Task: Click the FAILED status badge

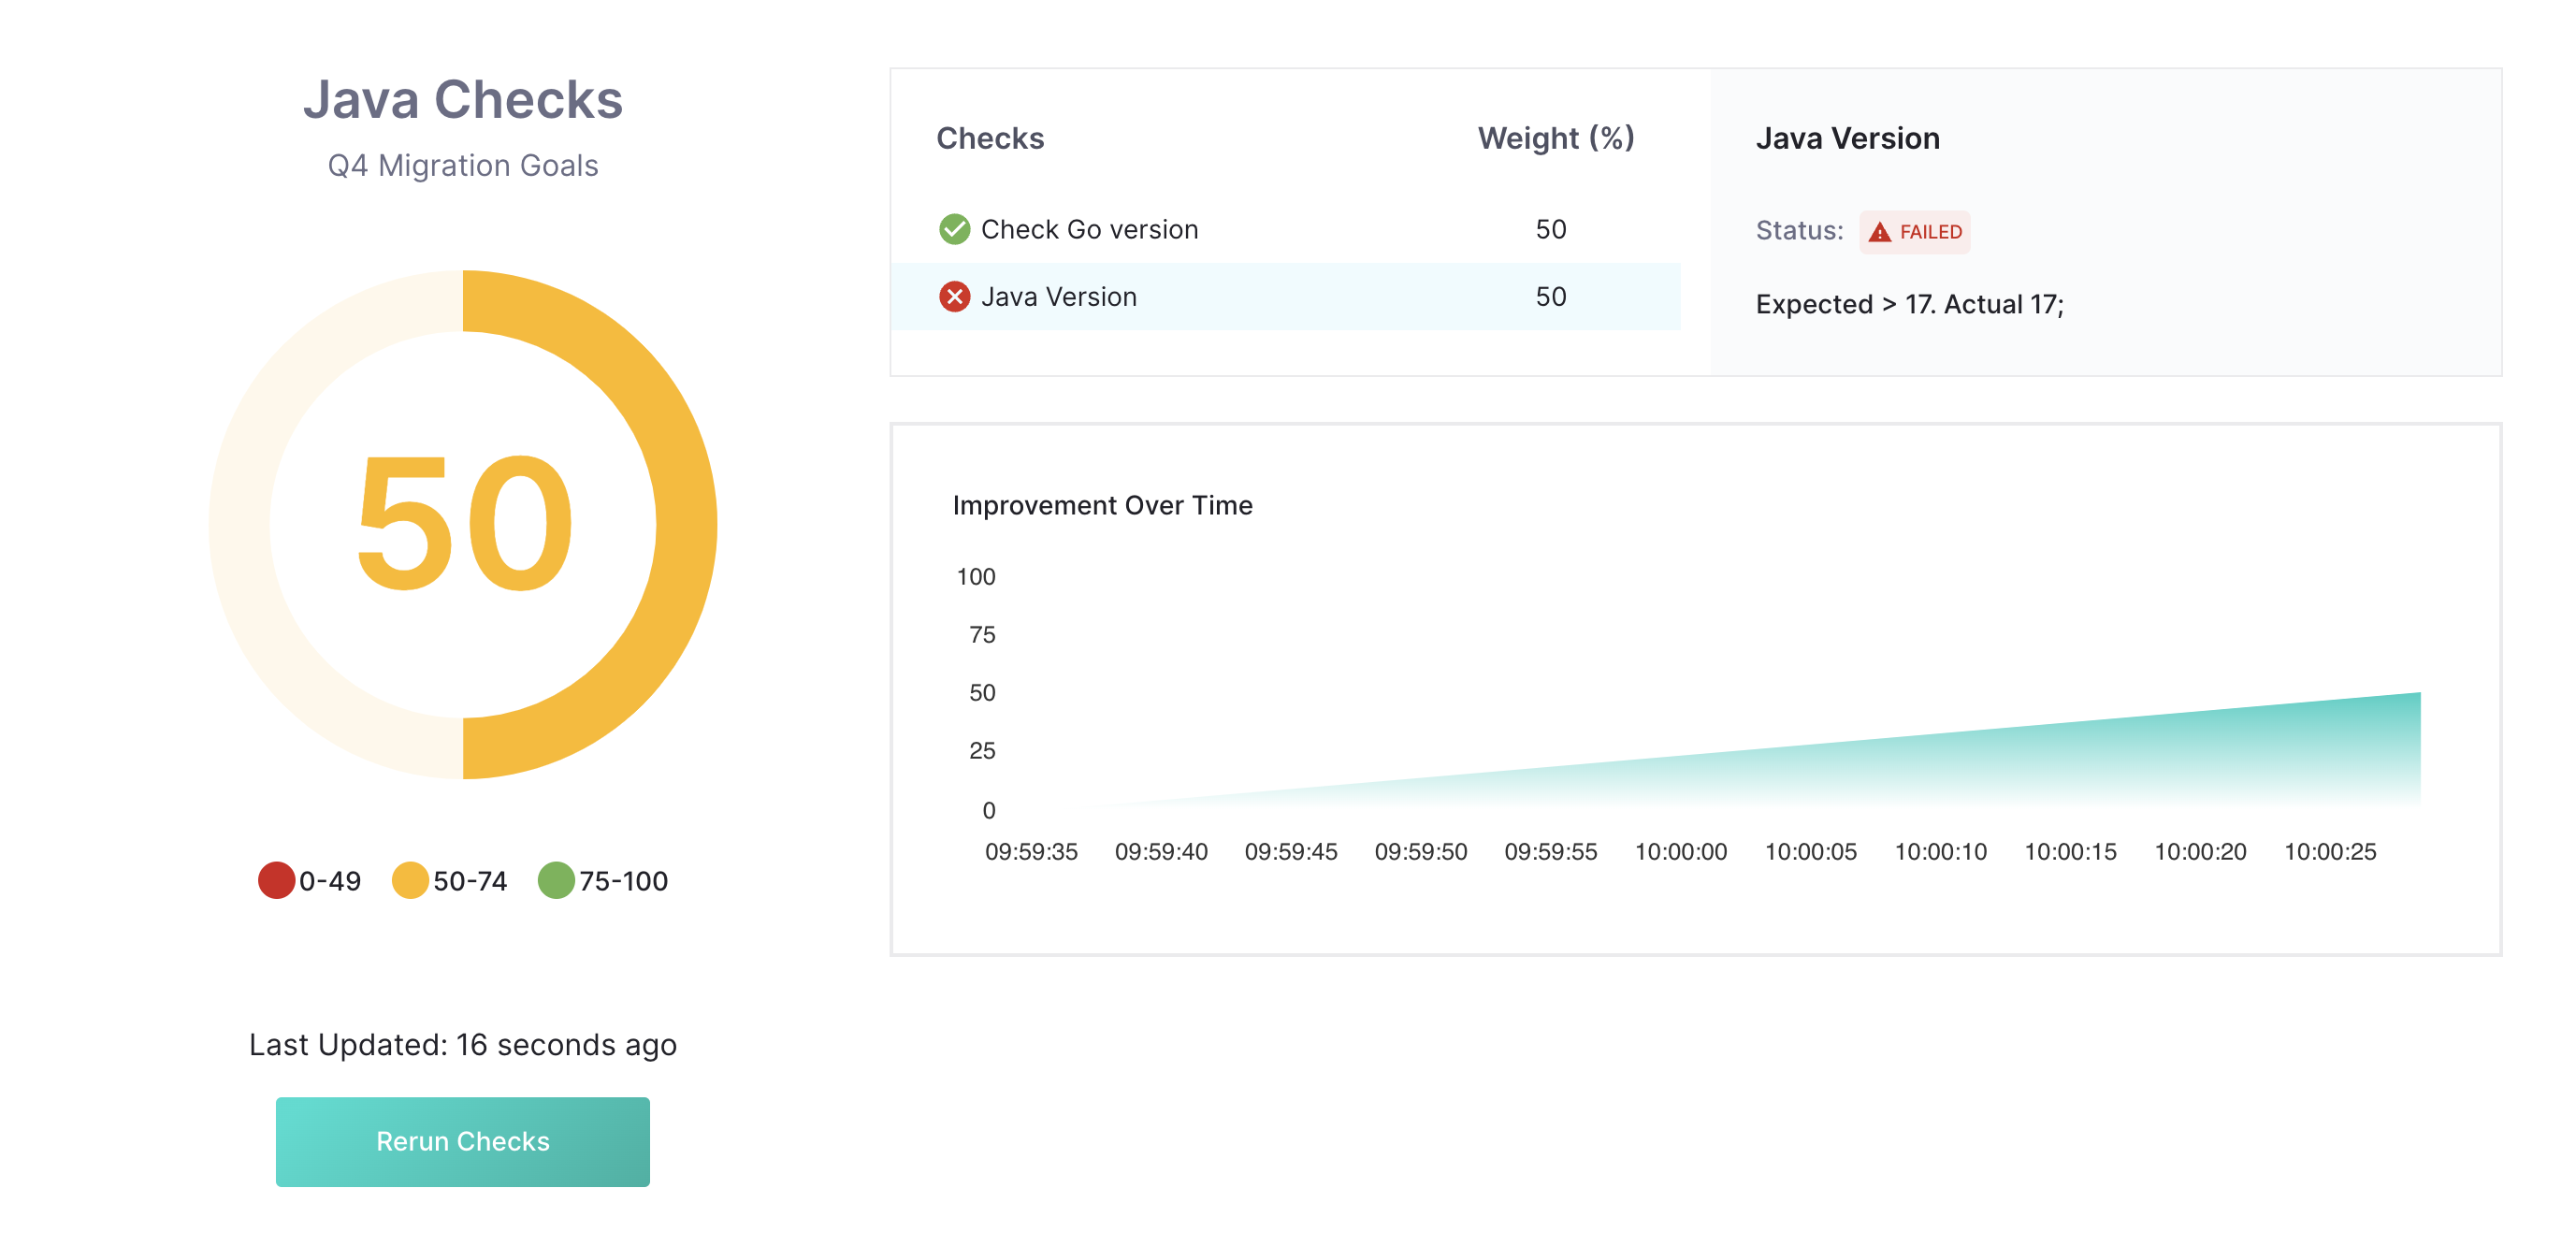Action: (x=1914, y=232)
